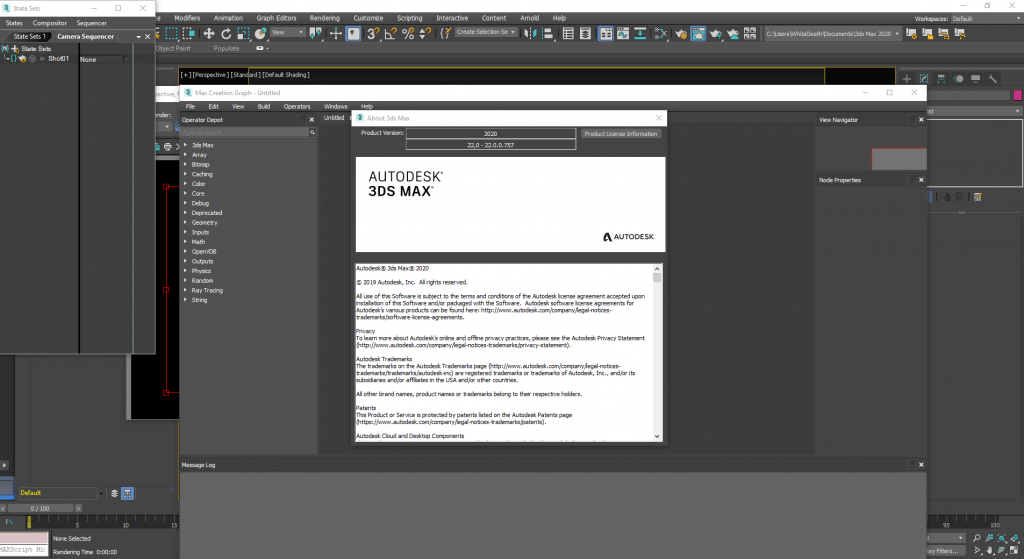Click Render in the Cloud icon
1024x559 pixels.
point(733,33)
